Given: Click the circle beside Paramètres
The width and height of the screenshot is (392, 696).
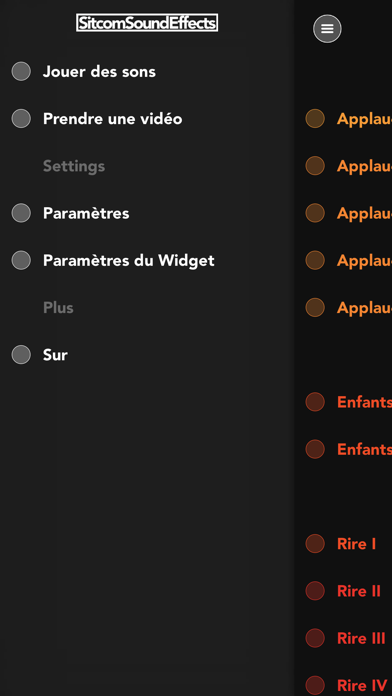Looking at the screenshot, I should [21, 213].
